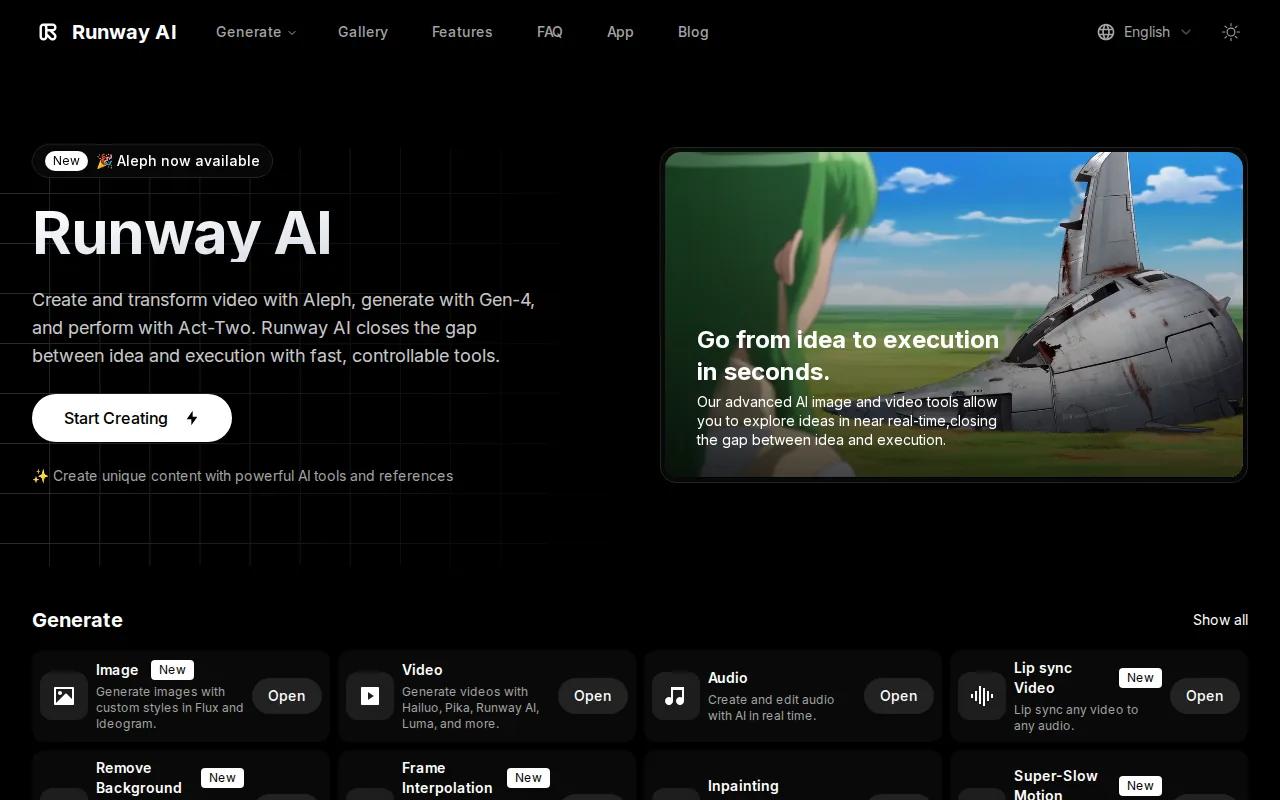Image resolution: width=1280 pixels, height=800 pixels.
Task: Open the Blog nav item
Action: click(693, 32)
